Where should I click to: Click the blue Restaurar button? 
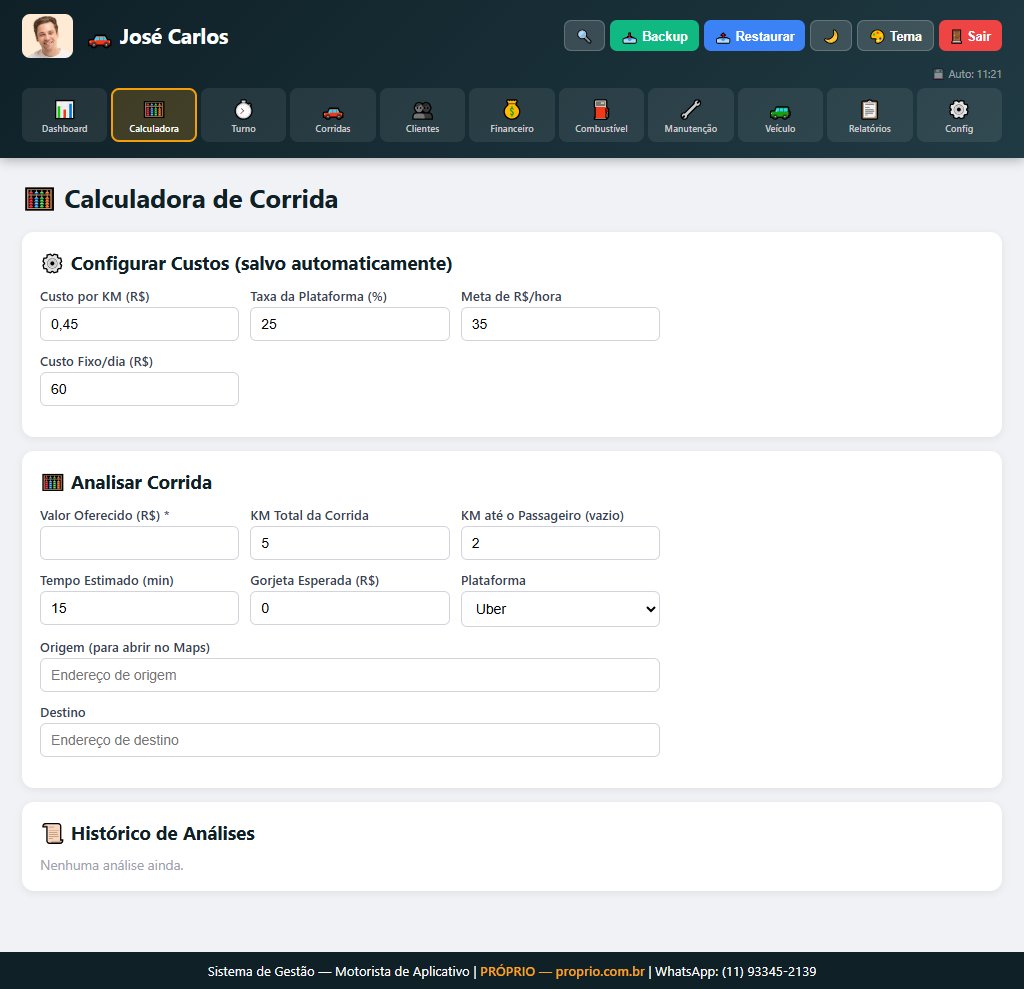pyautogui.click(x=754, y=36)
